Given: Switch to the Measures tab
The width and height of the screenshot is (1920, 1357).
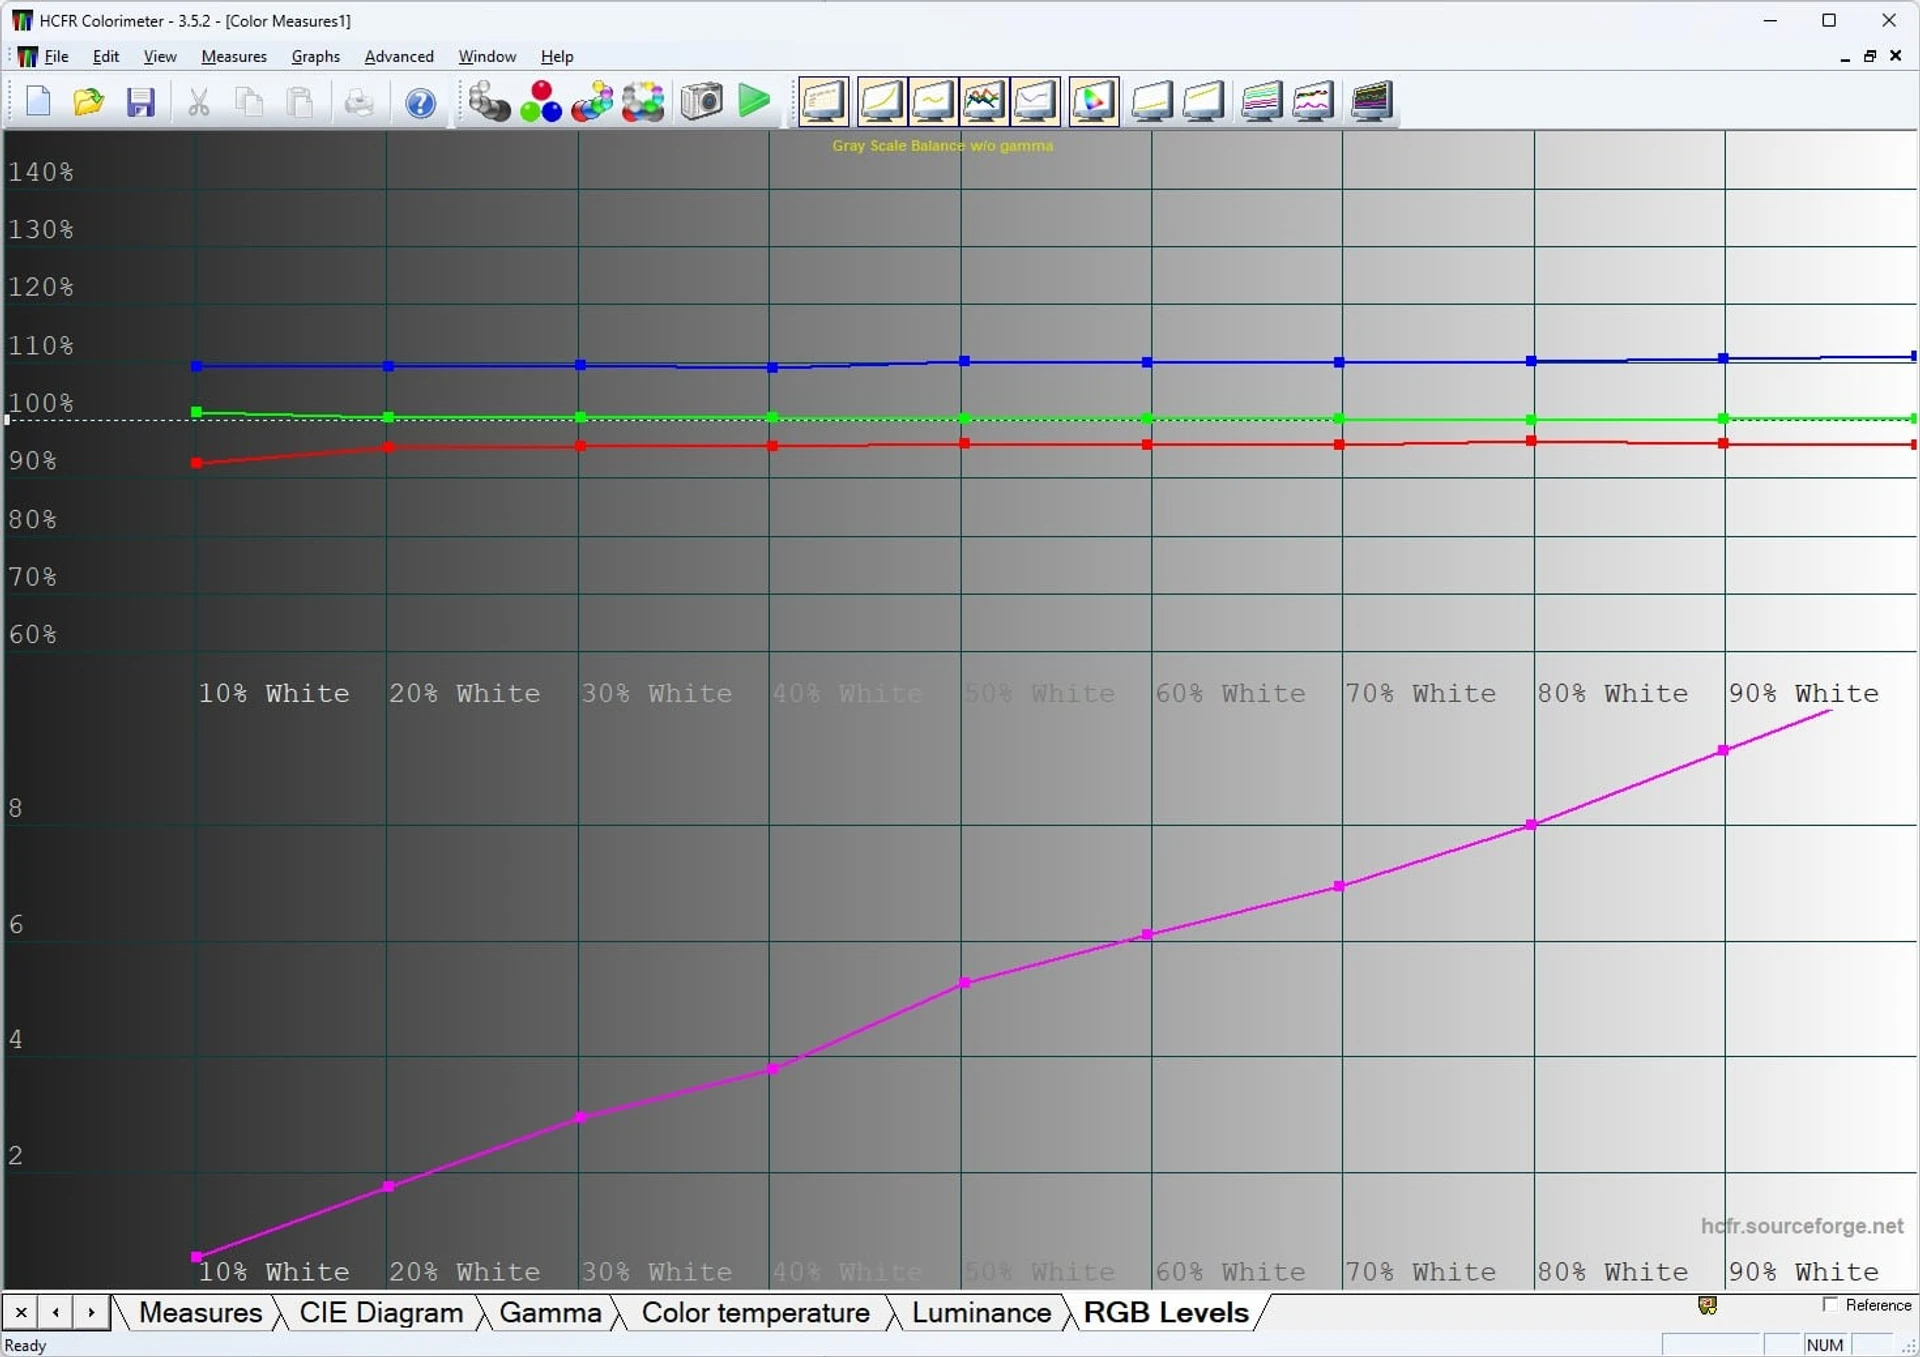Looking at the screenshot, I should pos(200,1312).
